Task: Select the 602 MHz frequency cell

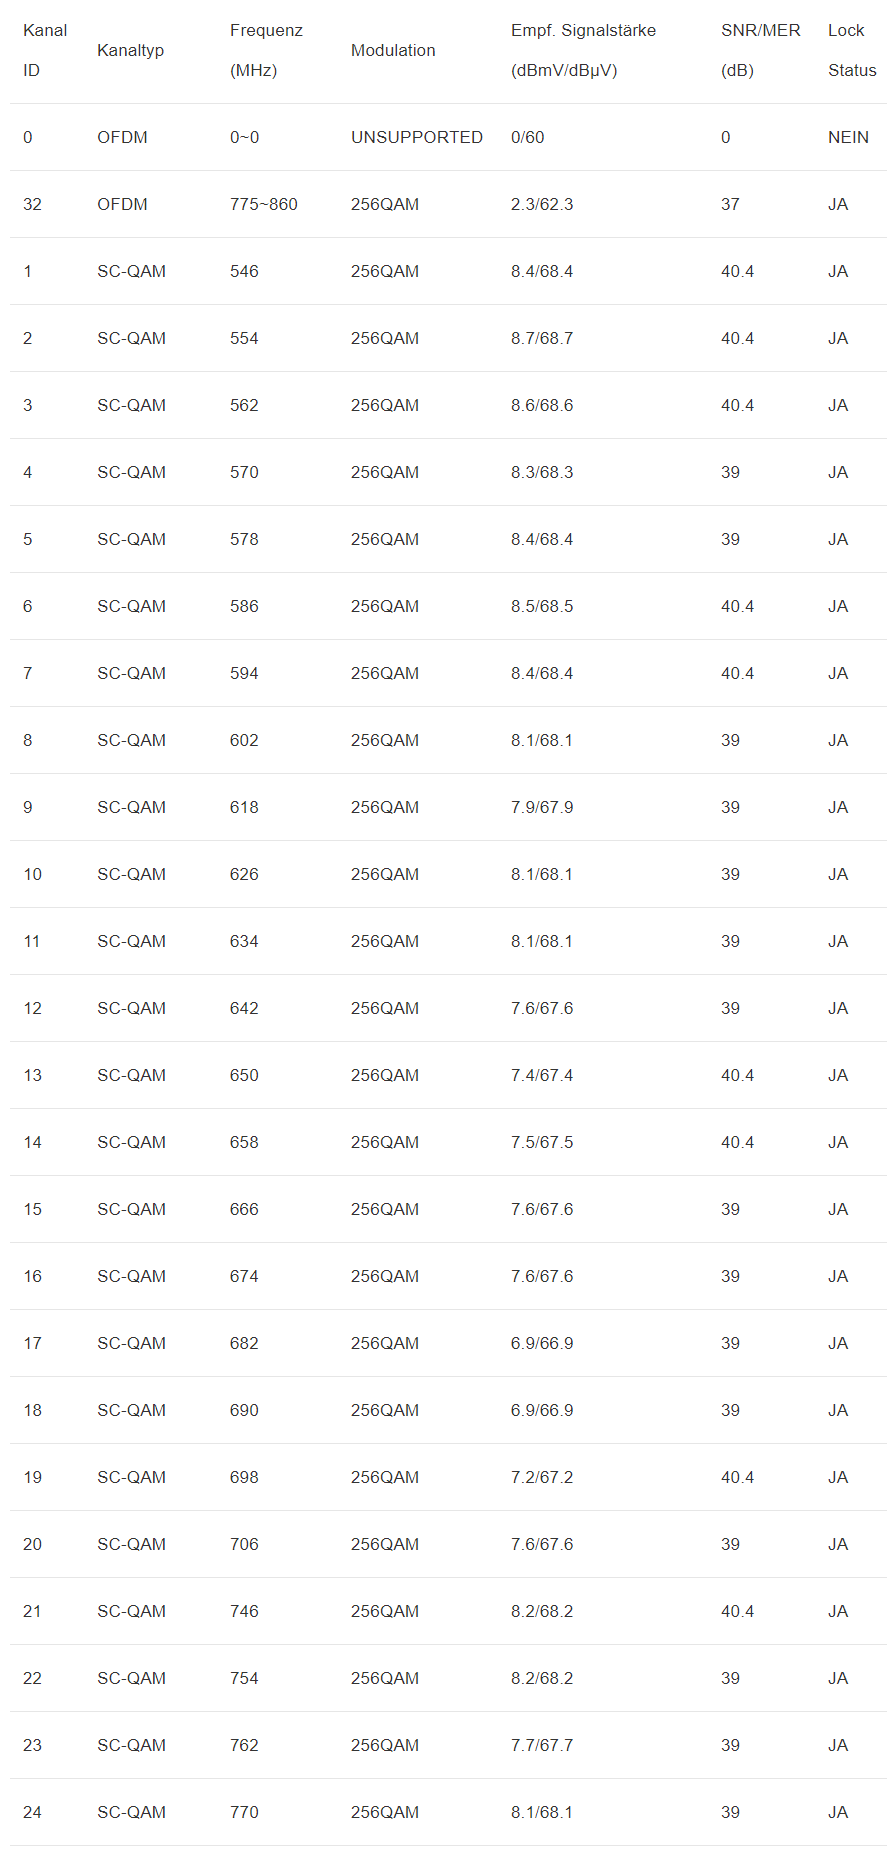Action: point(244,740)
